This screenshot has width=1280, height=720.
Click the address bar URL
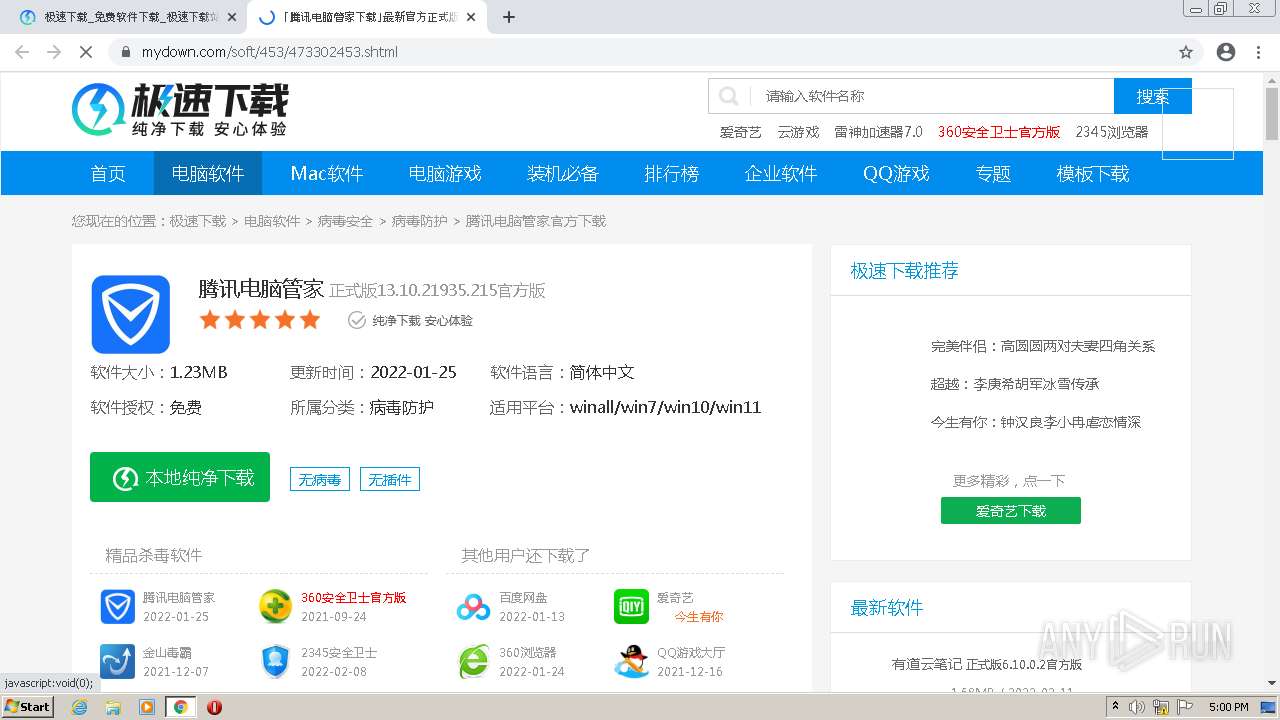click(270, 52)
